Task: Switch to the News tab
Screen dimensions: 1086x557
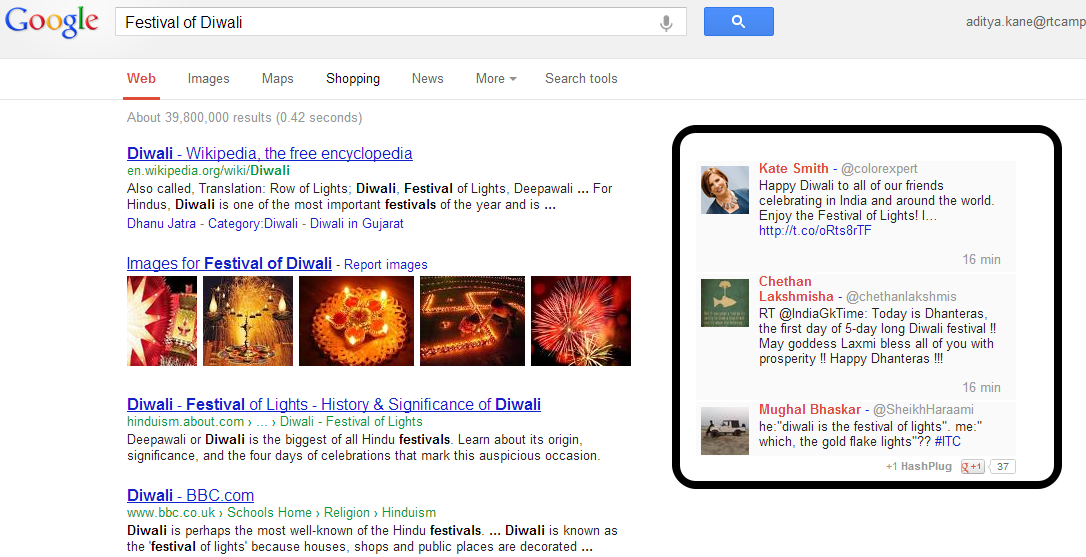Action: pyautogui.click(x=427, y=78)
